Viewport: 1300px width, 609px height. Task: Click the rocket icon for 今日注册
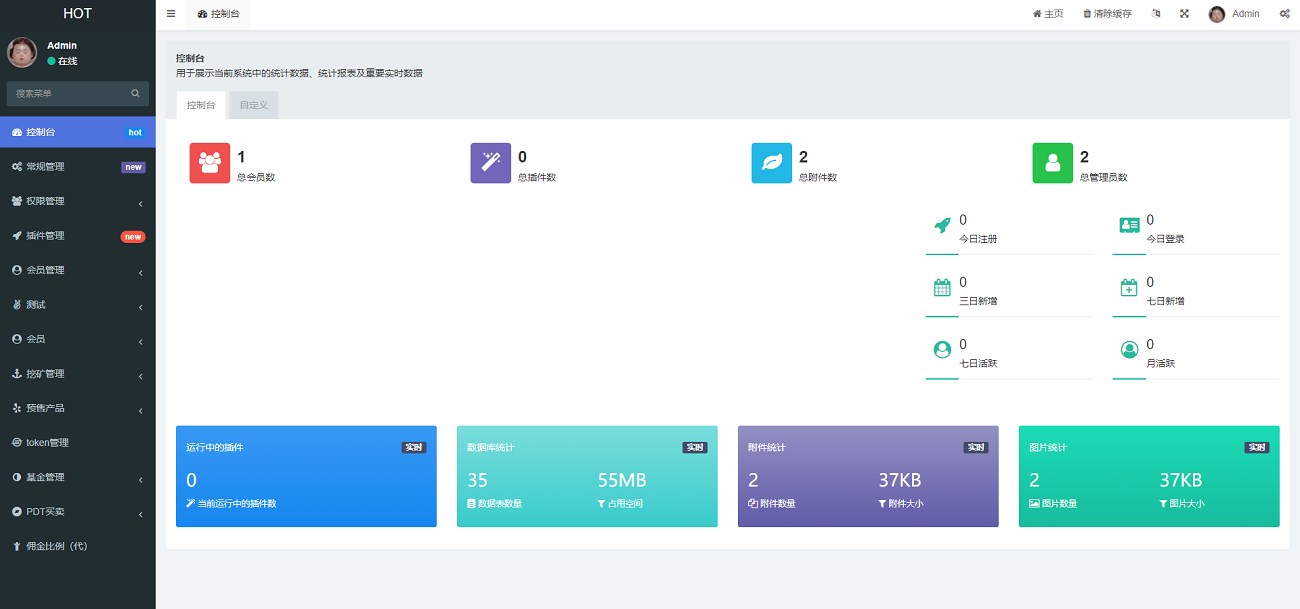coord(942,226)
